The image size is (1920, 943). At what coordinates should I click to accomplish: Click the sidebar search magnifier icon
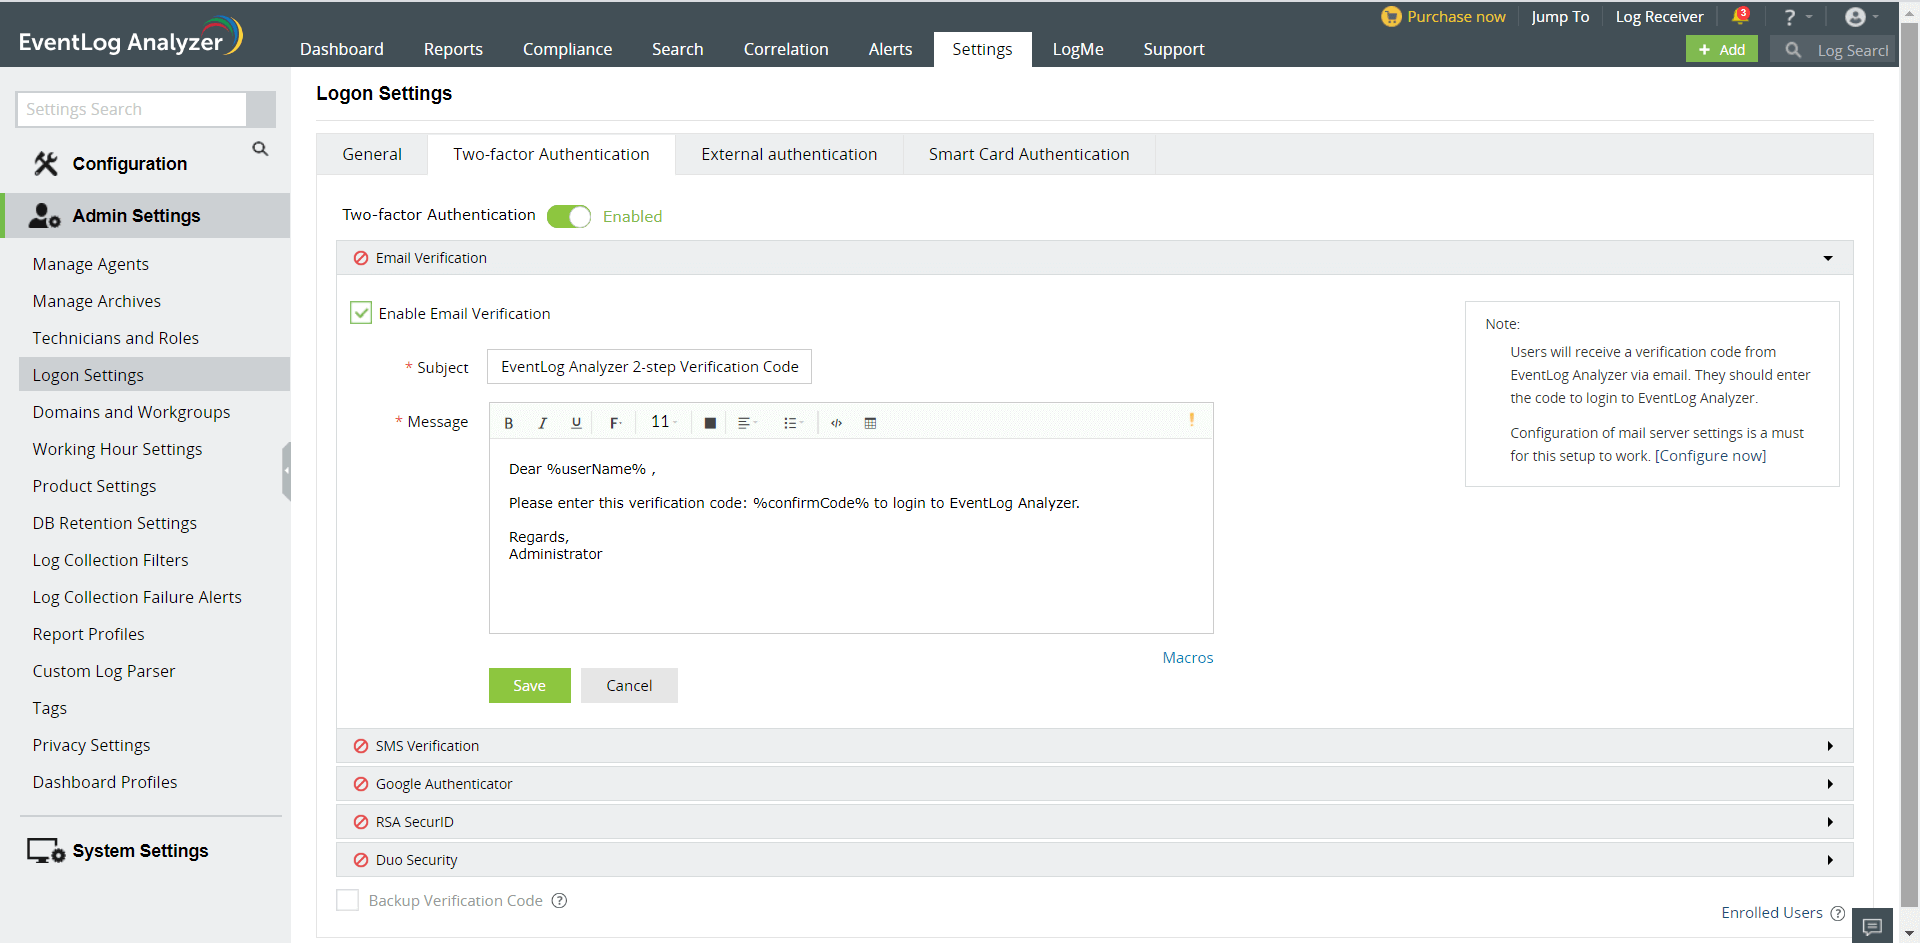[260, 149]
